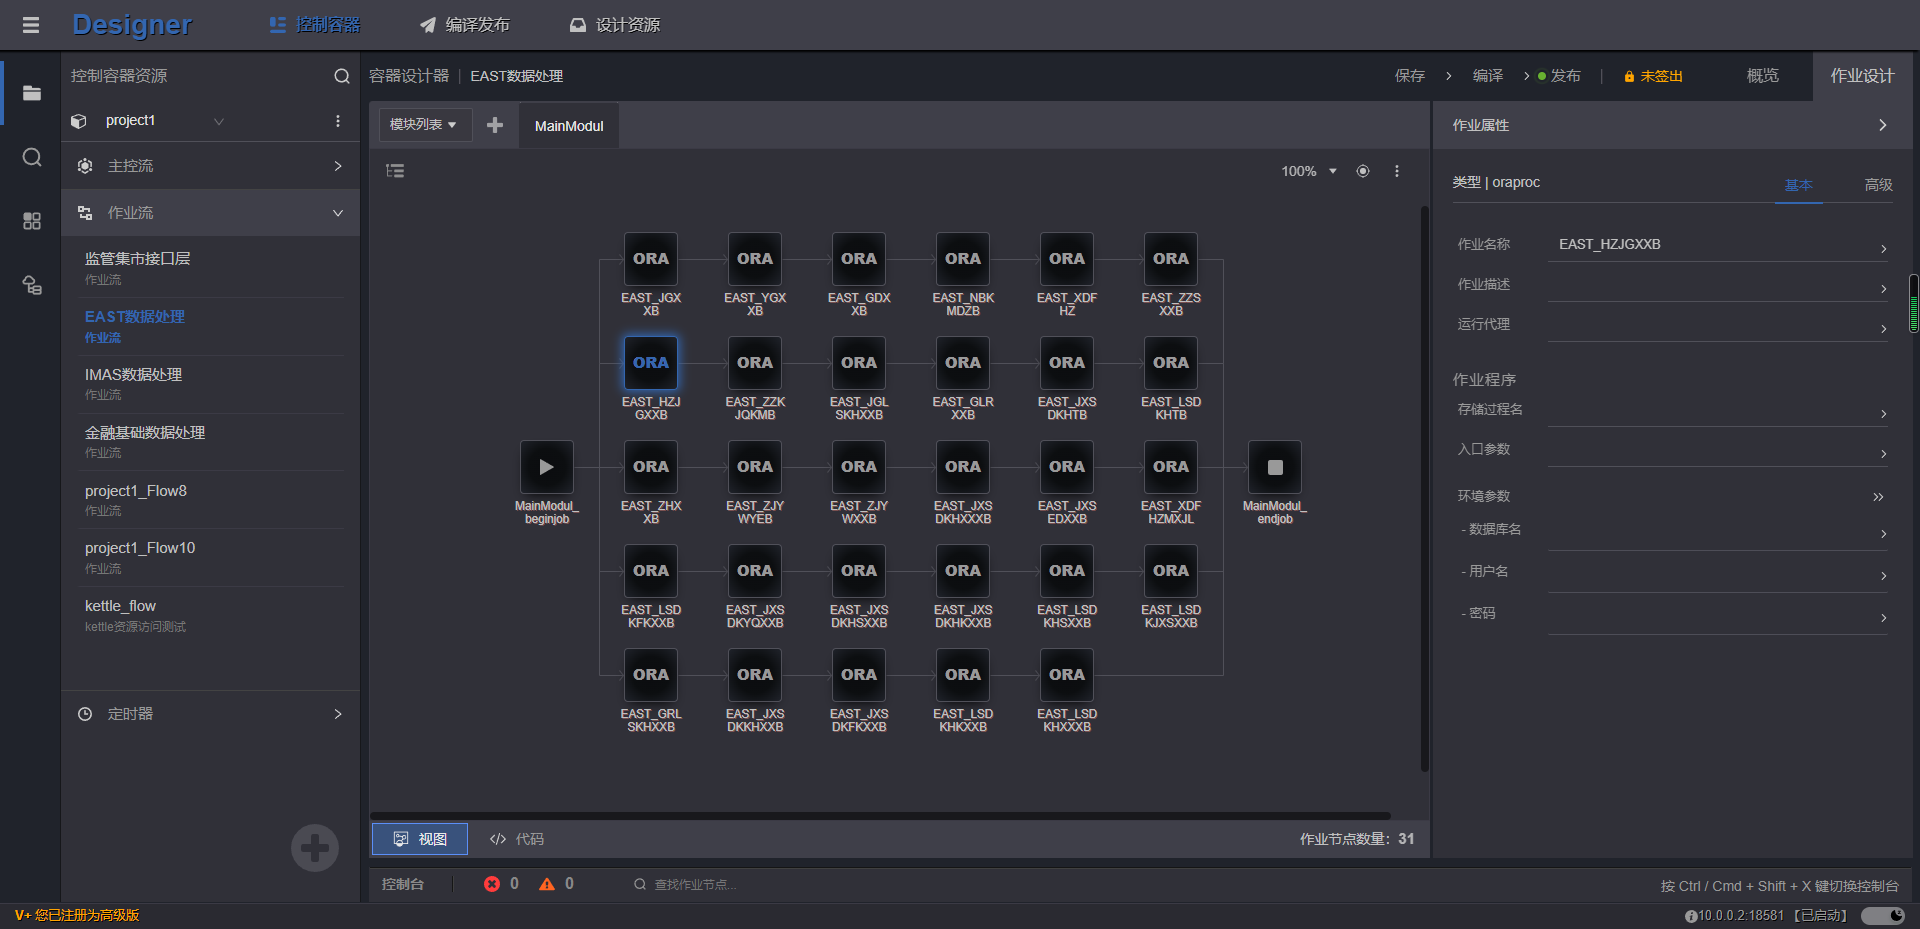Screen dimensions: 1920x929
Task: Open the modules grid sidebar icon
Action: click(32, 221)
